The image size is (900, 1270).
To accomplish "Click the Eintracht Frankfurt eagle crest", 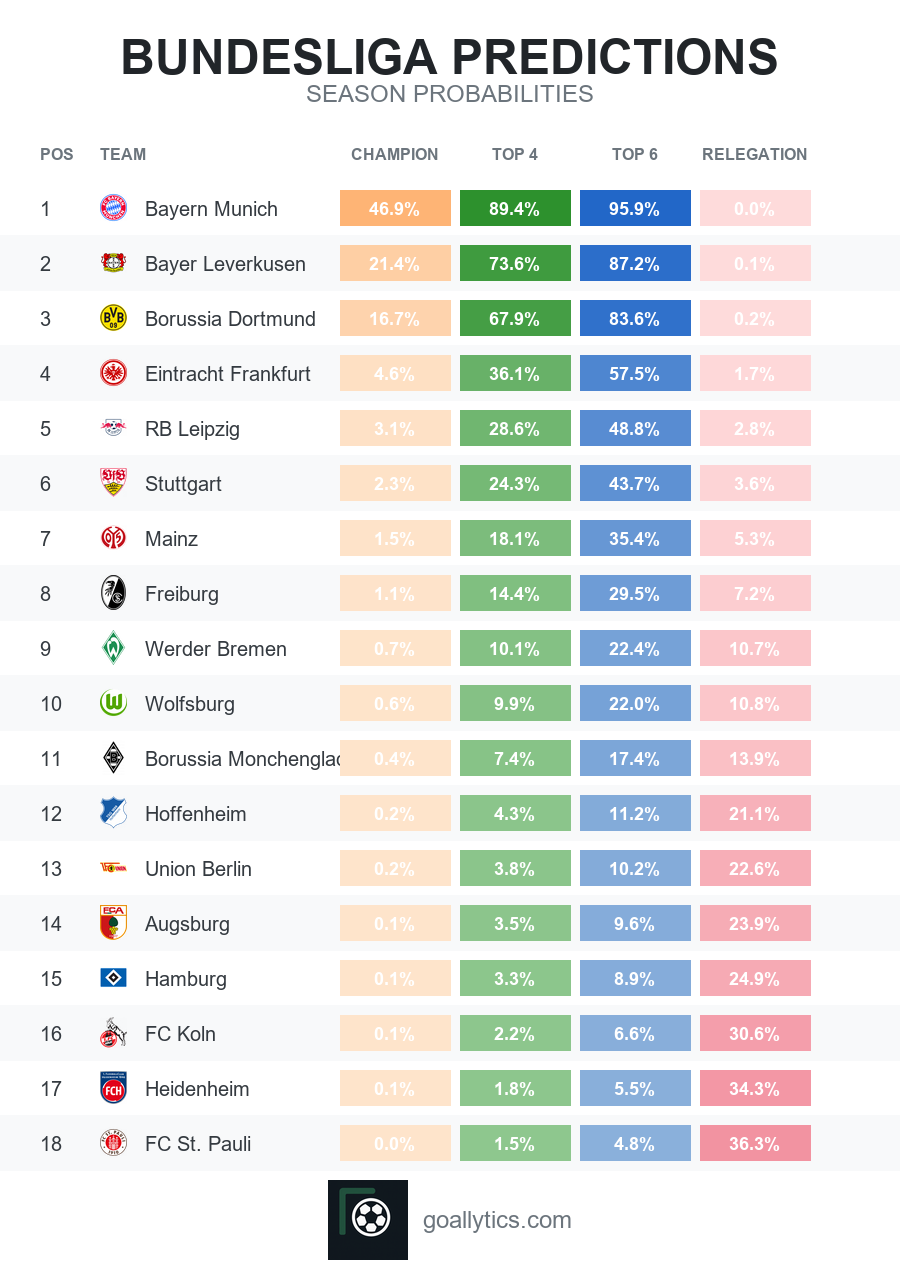I will pos(114,373).
